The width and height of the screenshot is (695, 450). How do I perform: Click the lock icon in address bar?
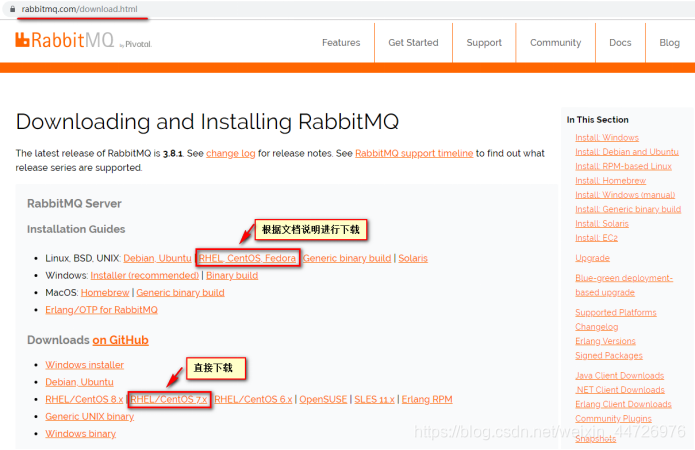[x=12, y=9]
